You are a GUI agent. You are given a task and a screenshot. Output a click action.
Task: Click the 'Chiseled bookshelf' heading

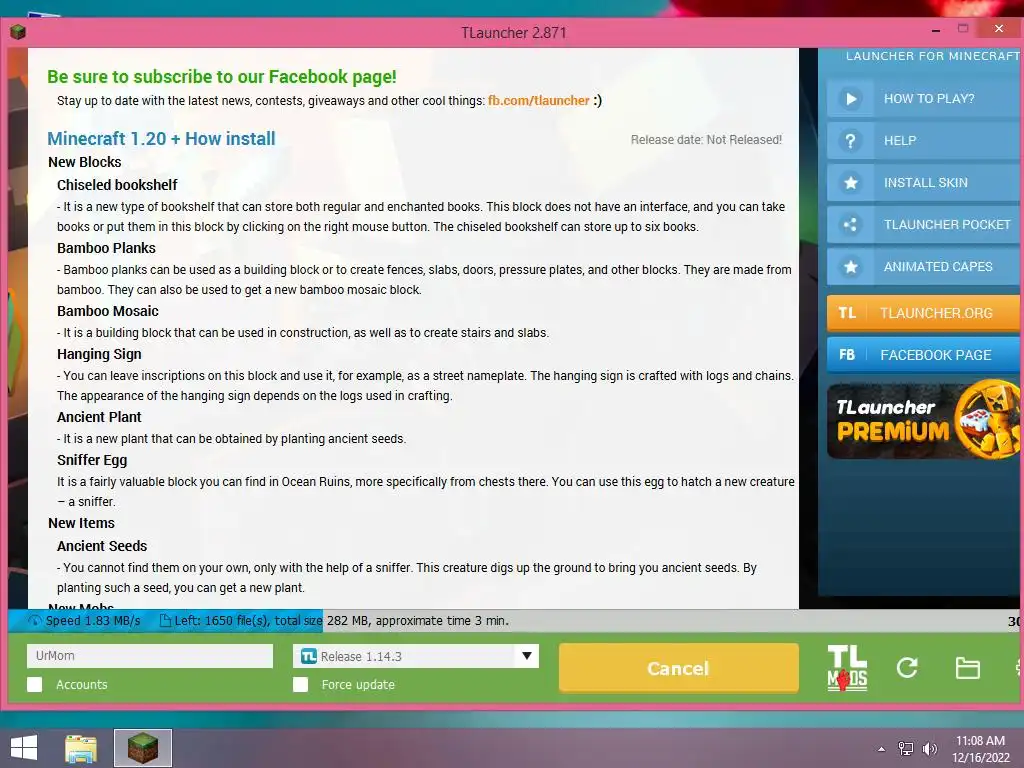click(117, 185)
